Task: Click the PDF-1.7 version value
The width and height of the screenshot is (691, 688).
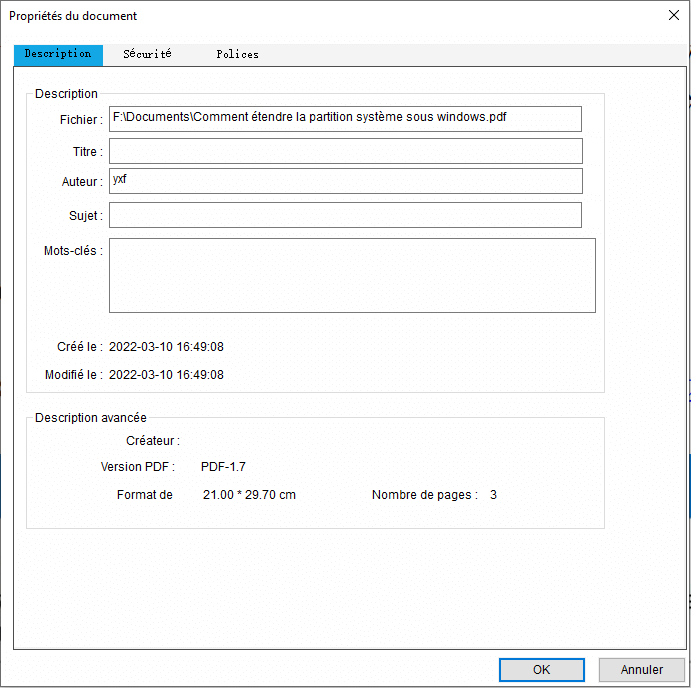Action: click(x=223, y=467)
